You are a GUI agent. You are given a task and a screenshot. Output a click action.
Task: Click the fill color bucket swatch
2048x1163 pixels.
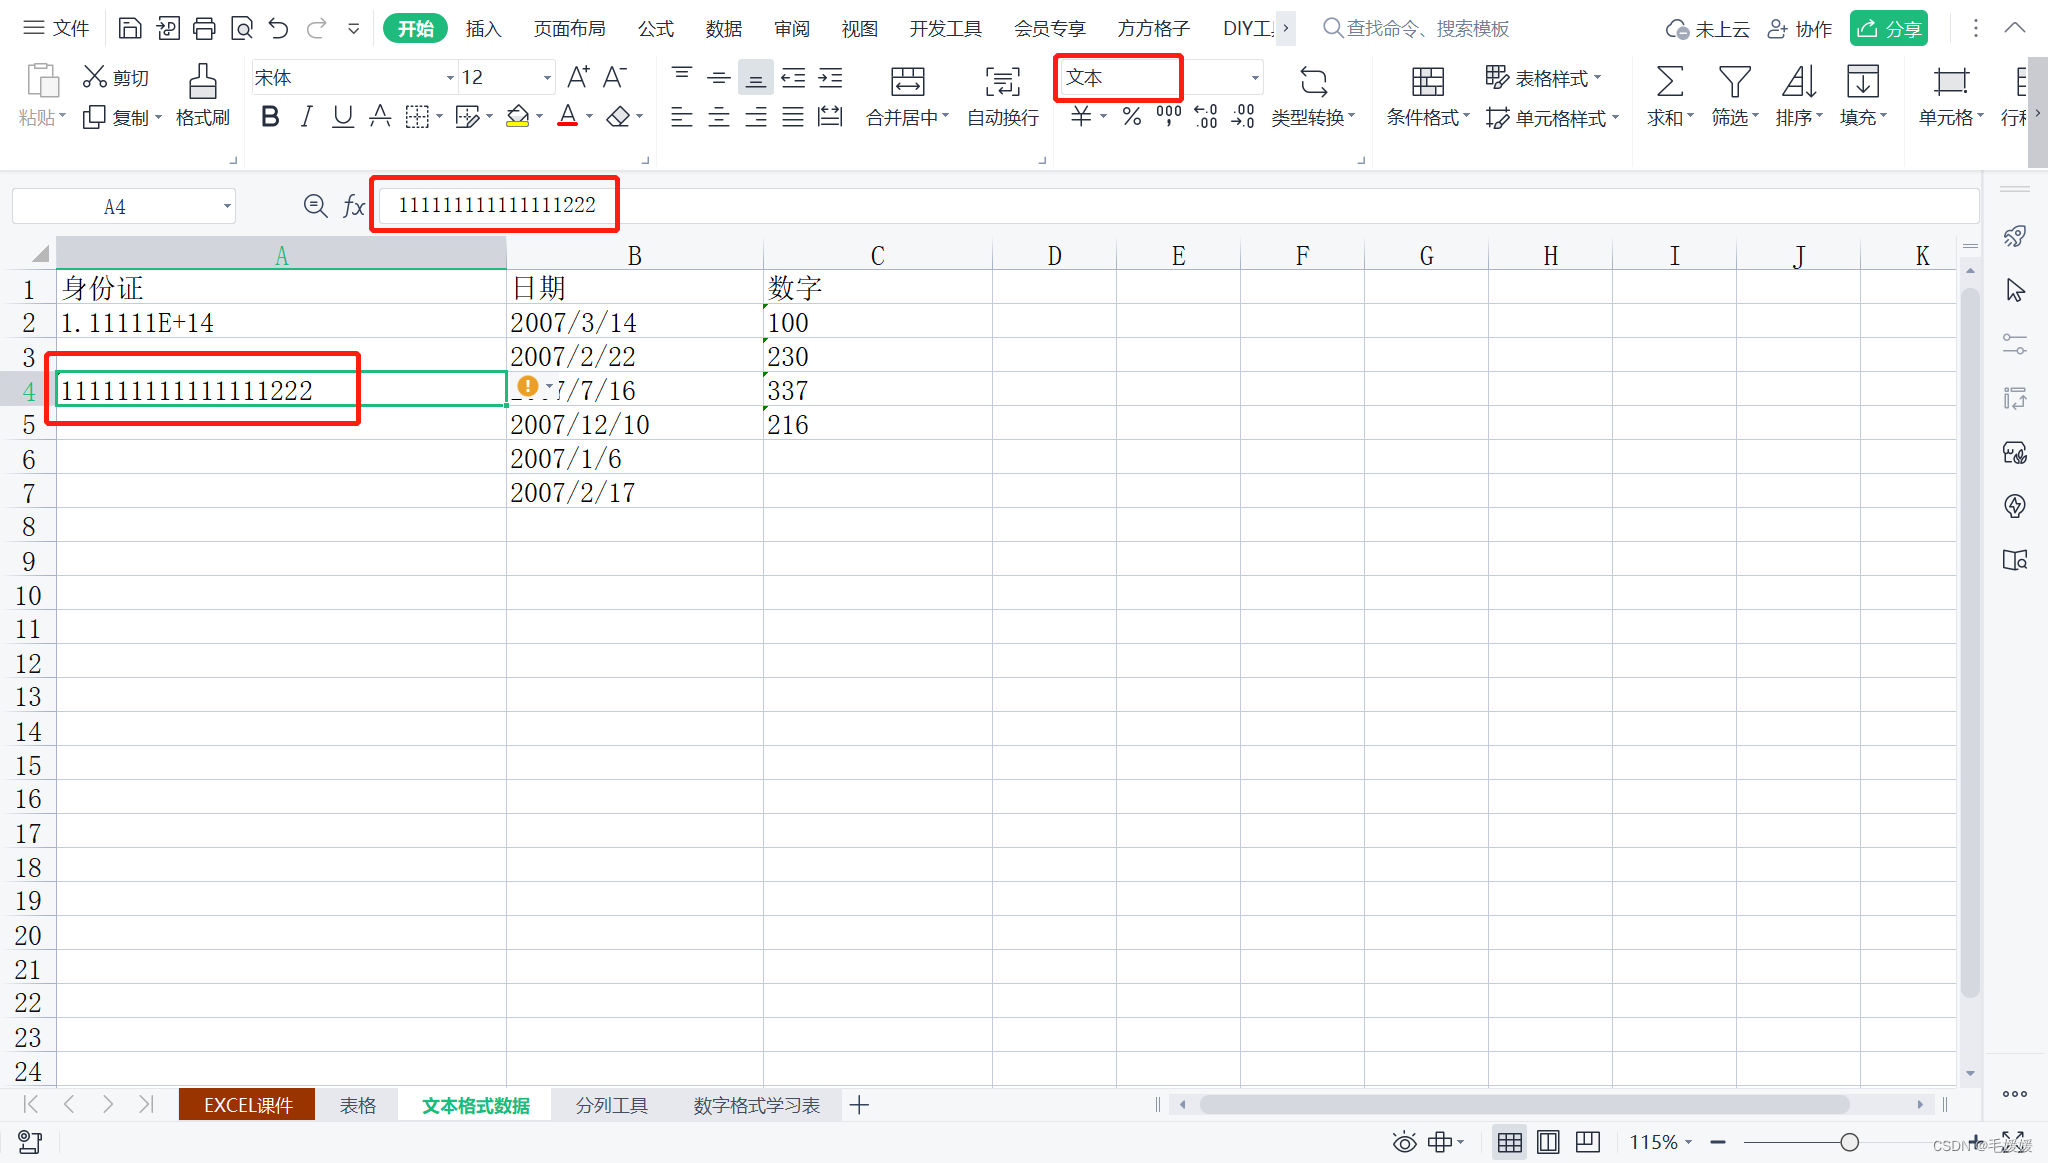coord(517,117)
